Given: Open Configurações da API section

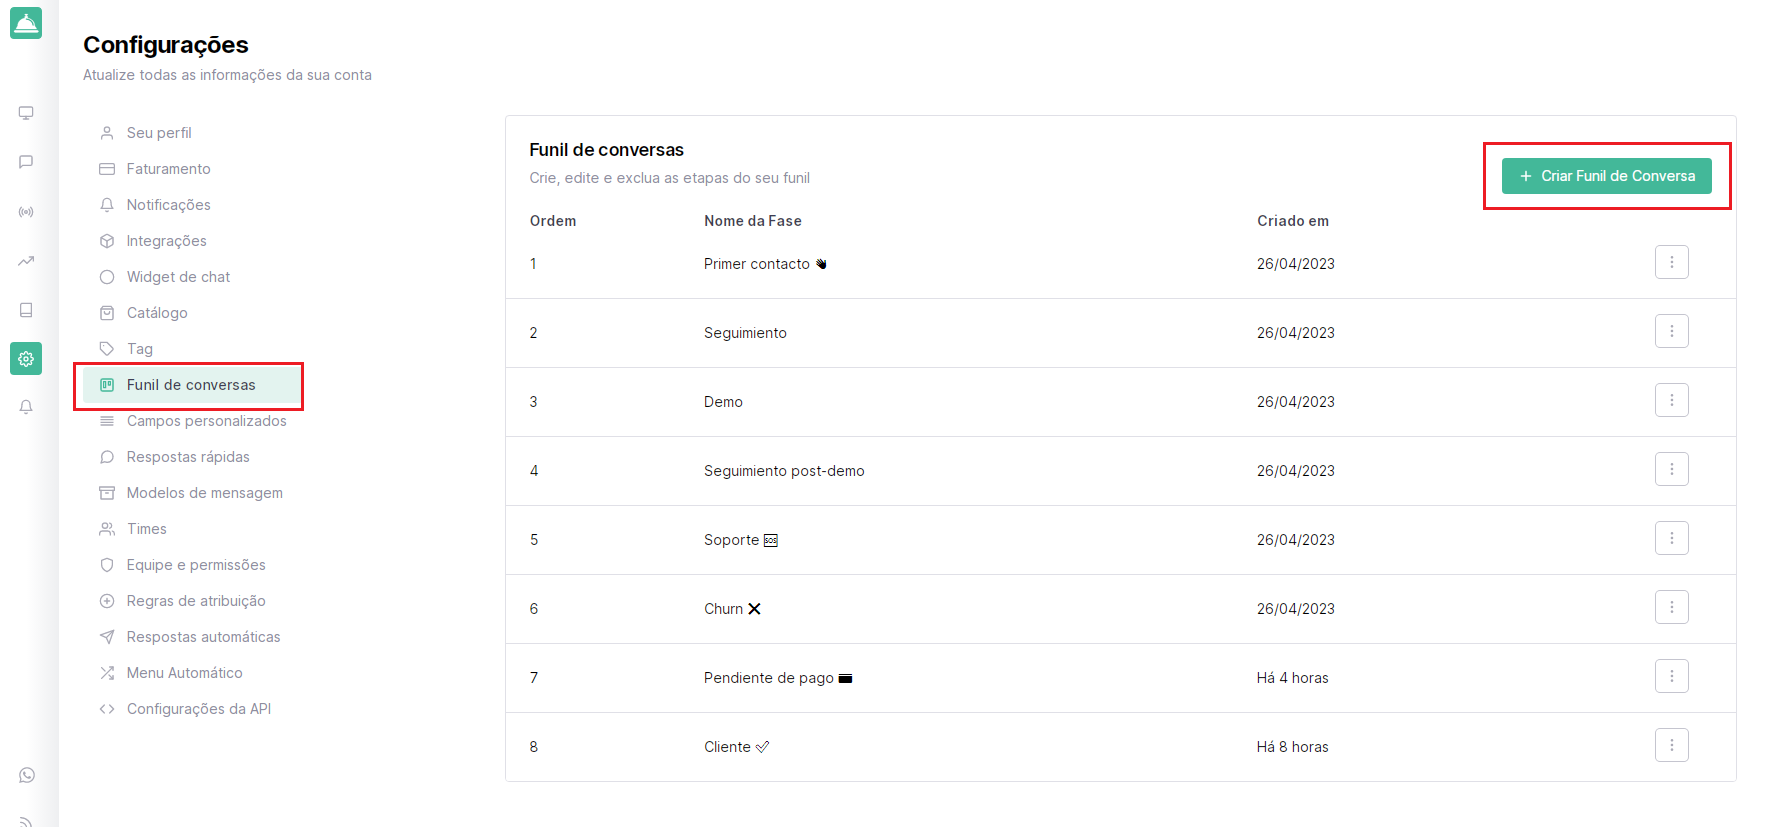Looking at the screenshot, I should [x=198, y=709].
